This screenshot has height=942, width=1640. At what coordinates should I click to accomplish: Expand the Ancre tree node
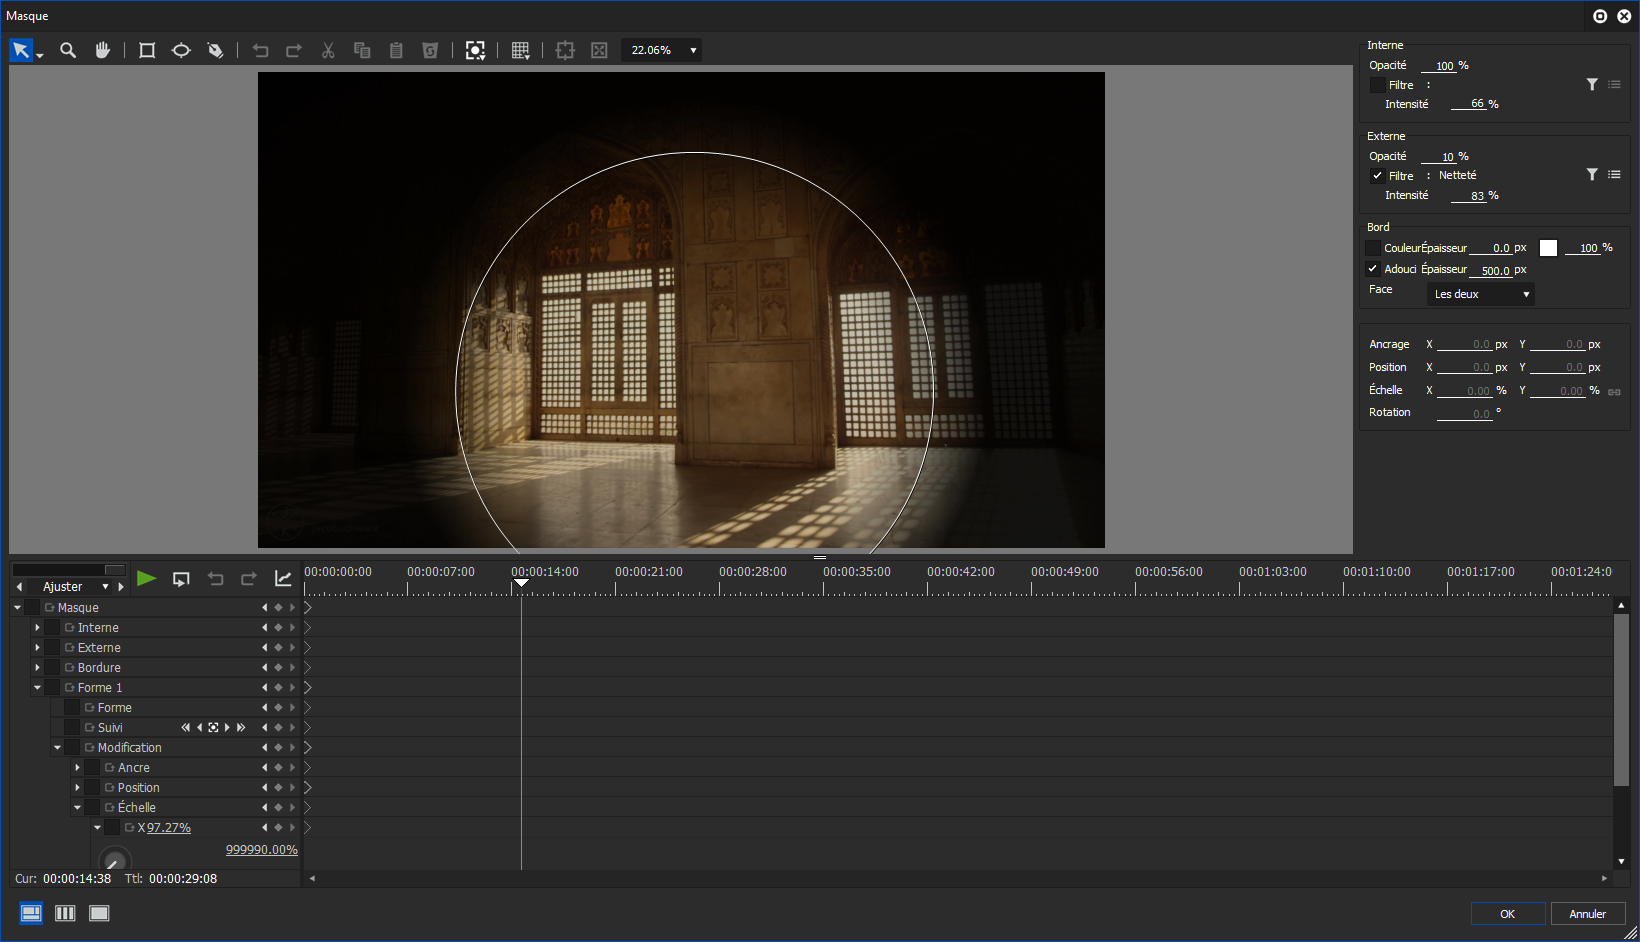coord(77,767)
